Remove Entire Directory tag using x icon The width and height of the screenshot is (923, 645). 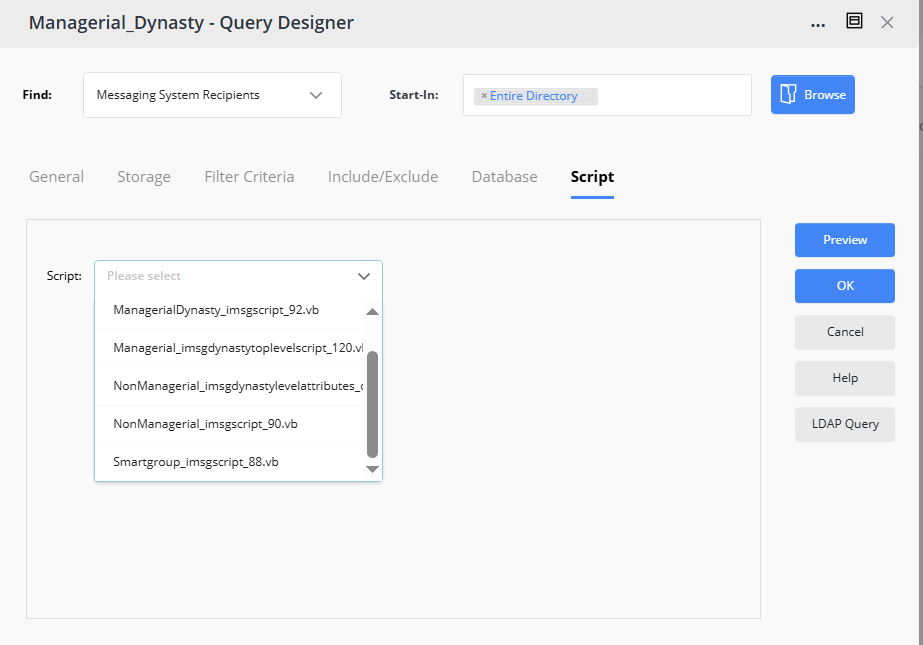tap(484, 96)
